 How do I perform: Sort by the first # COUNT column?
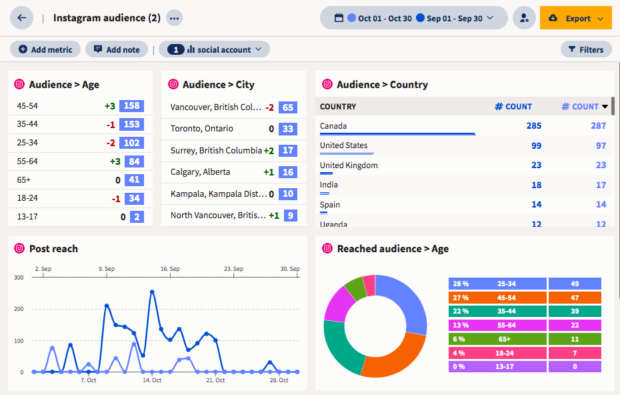coord(513,106)
